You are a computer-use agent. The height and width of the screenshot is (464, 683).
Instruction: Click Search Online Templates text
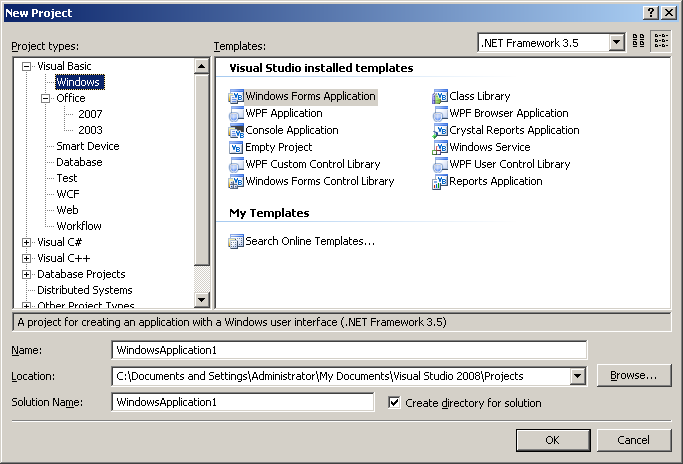pos(310,241)
